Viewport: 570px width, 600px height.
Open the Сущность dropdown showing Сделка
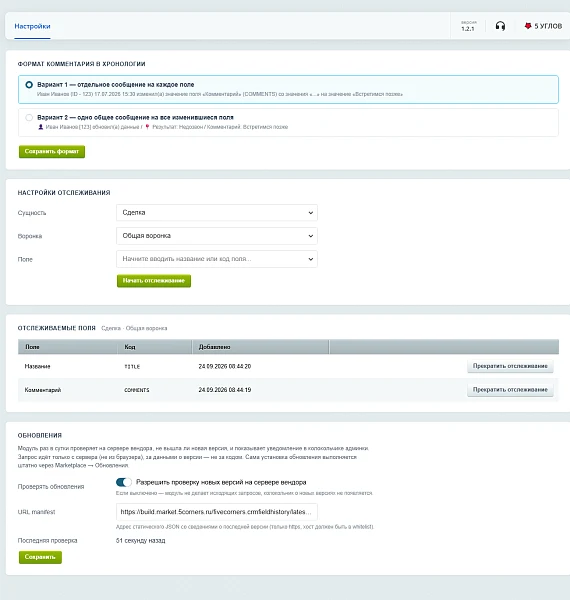click(x=217, y=213)
